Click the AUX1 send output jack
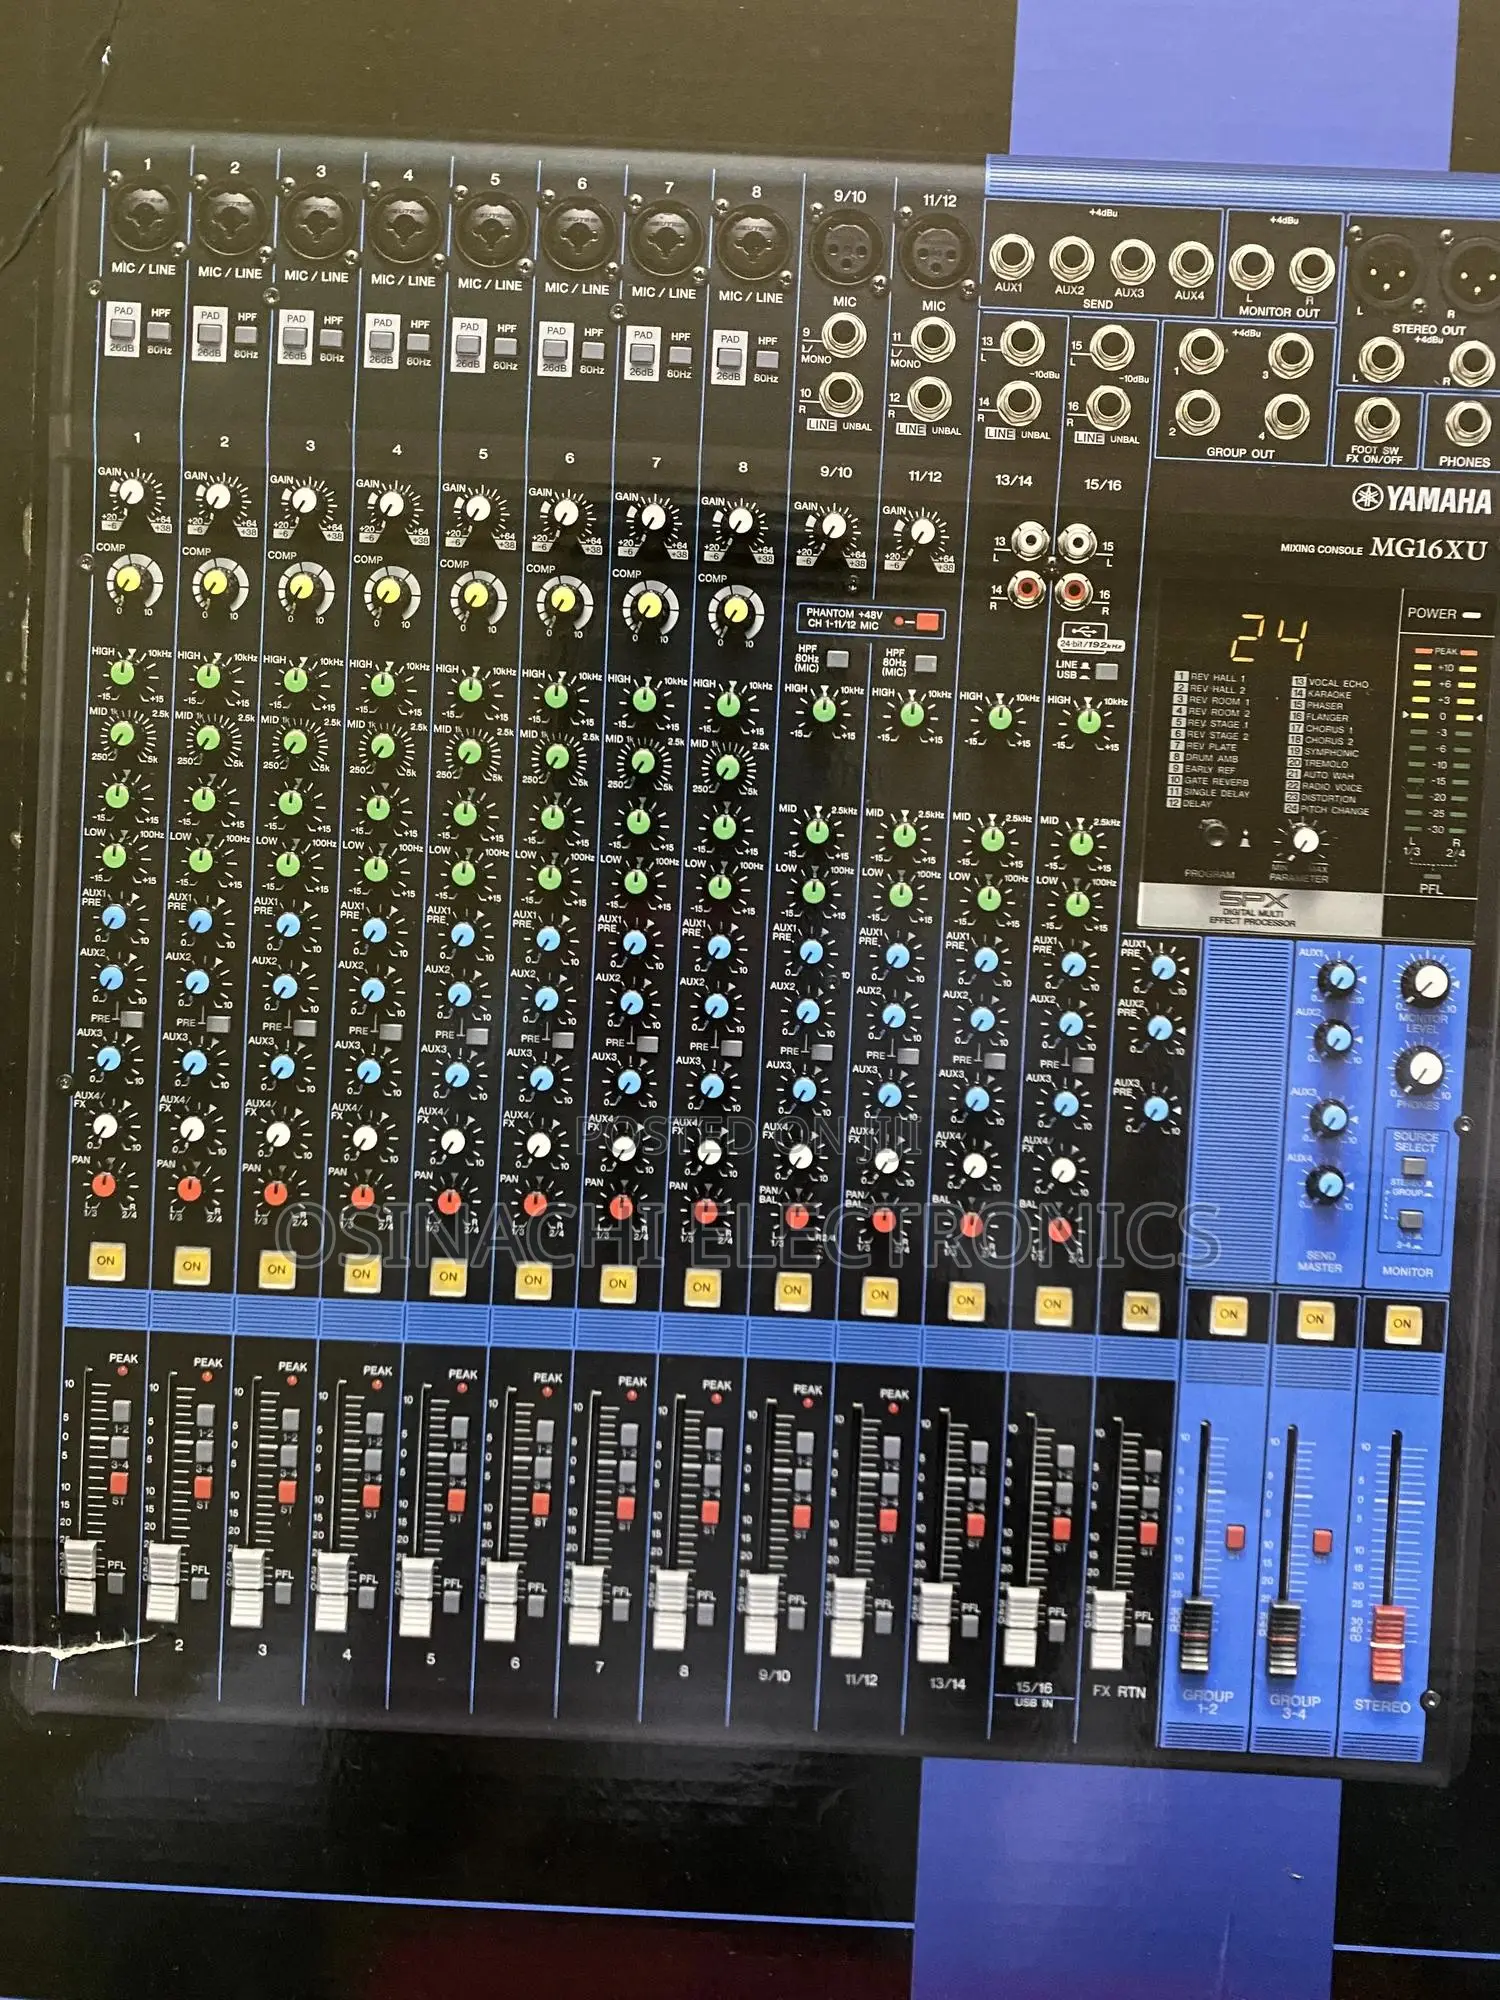This screenshot has width=1500, height=2000. point(1011,258)
